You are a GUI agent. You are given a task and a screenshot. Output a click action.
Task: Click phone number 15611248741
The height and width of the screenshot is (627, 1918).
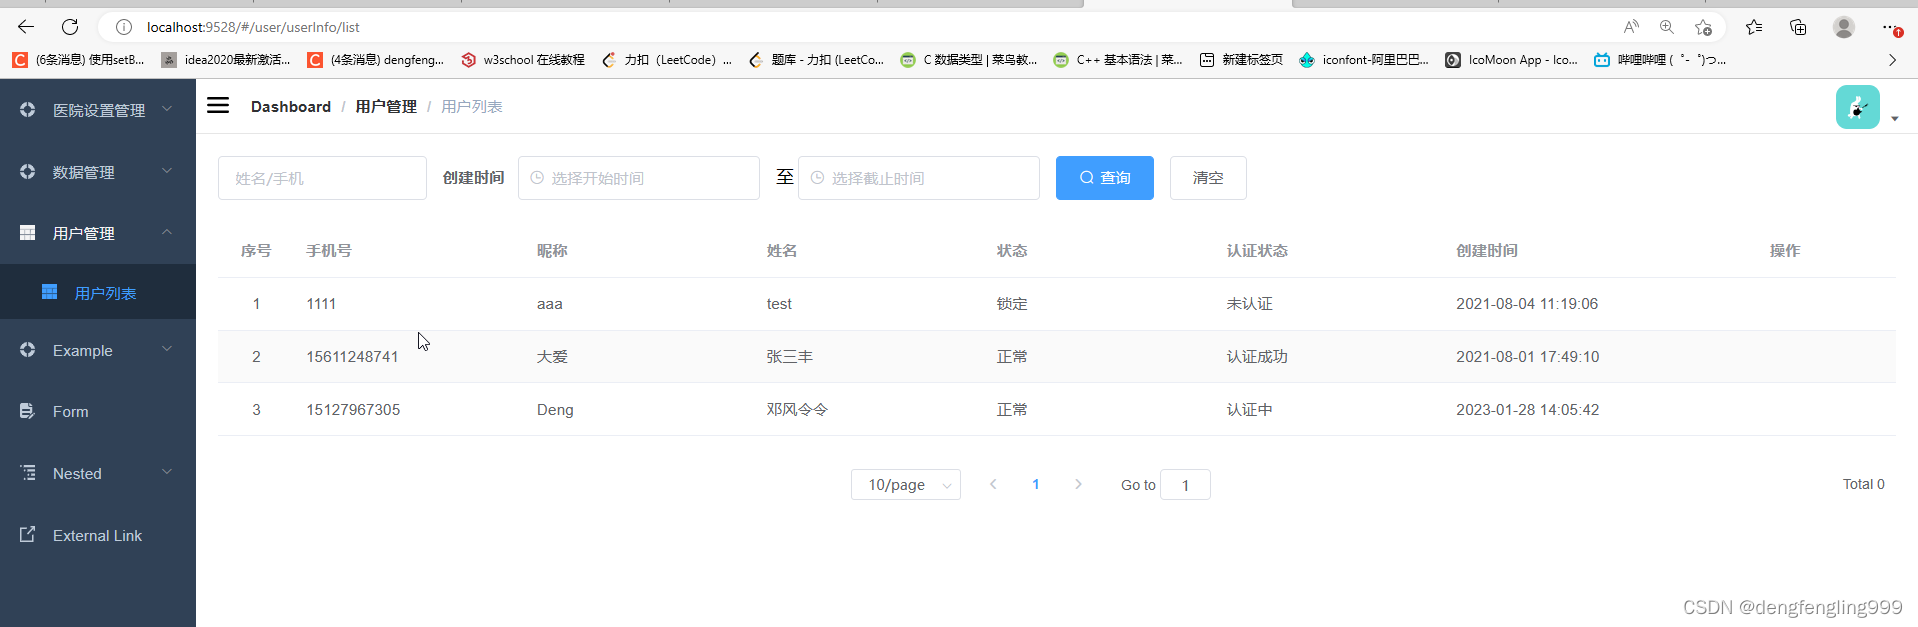tap(352, 356)
